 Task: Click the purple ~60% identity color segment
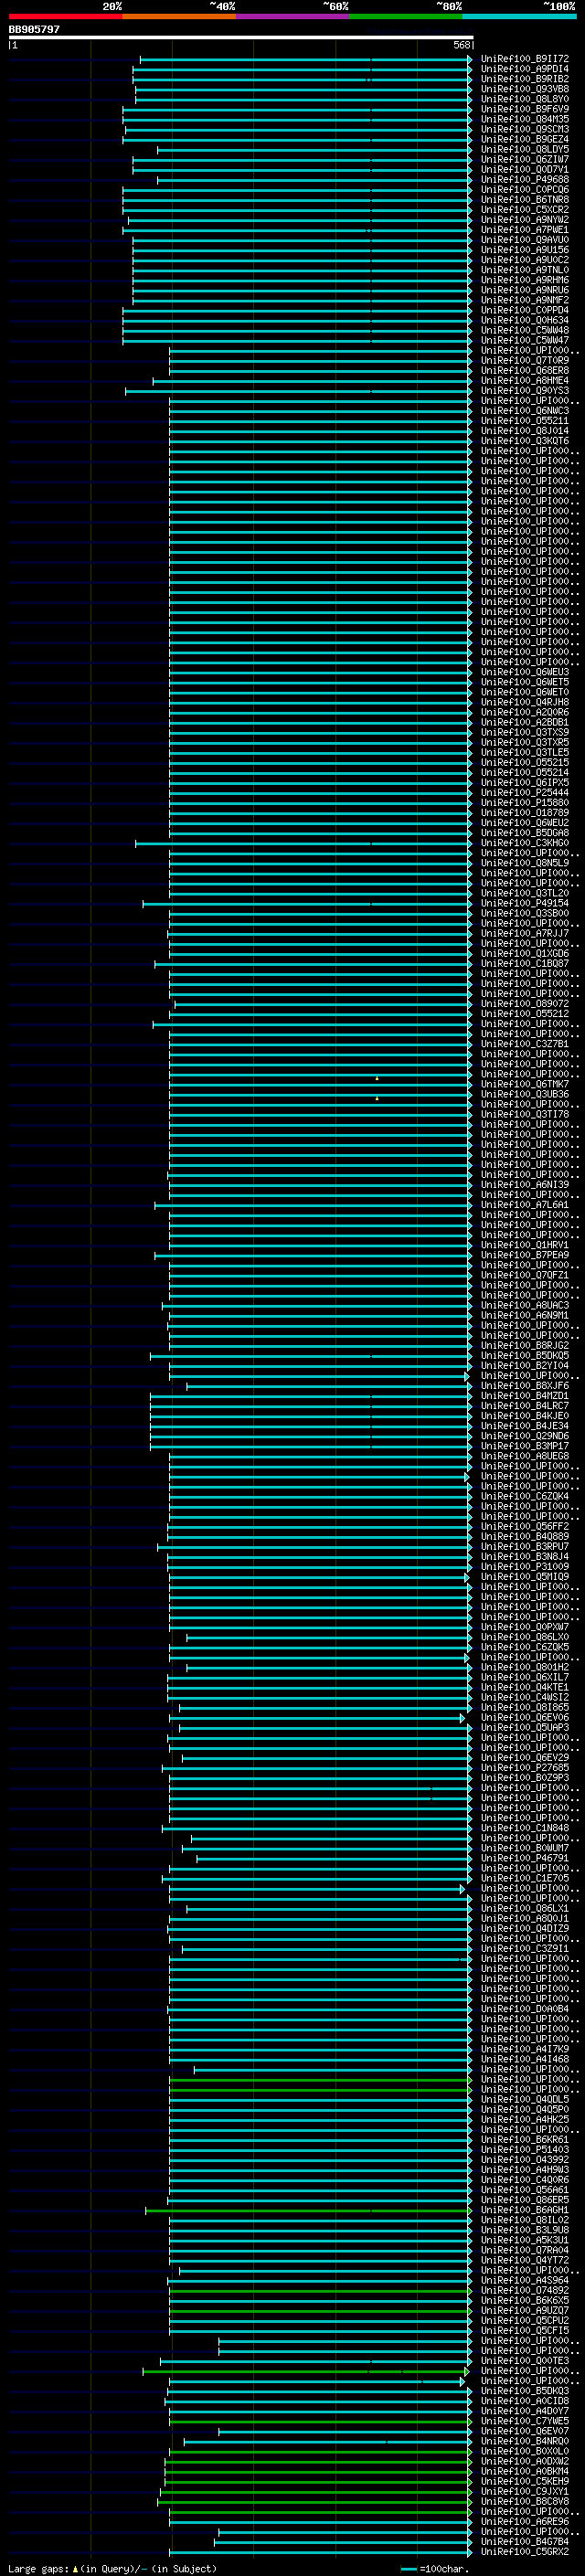[293, 16]
